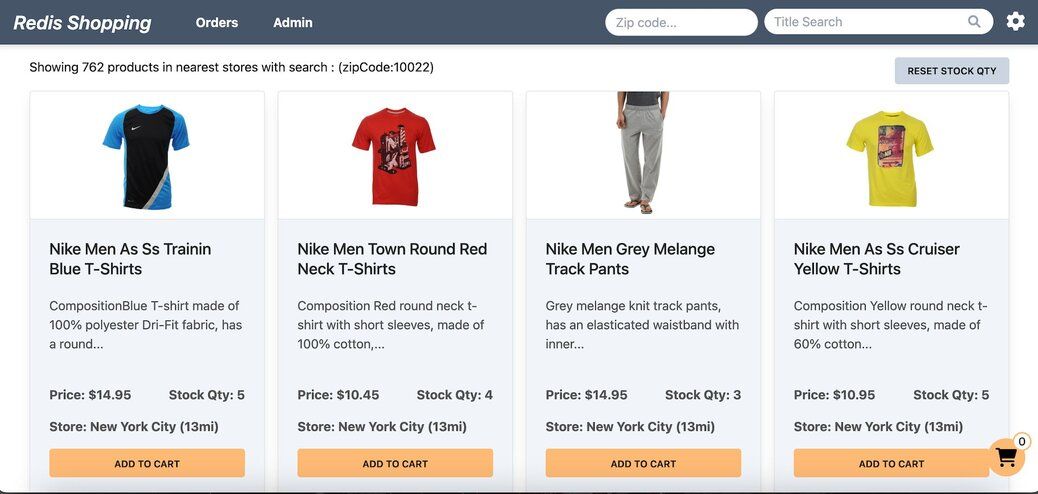Add Town Round Red T-Shirt to cart
The image size is (1038, 494).
(x=395, y=463)
